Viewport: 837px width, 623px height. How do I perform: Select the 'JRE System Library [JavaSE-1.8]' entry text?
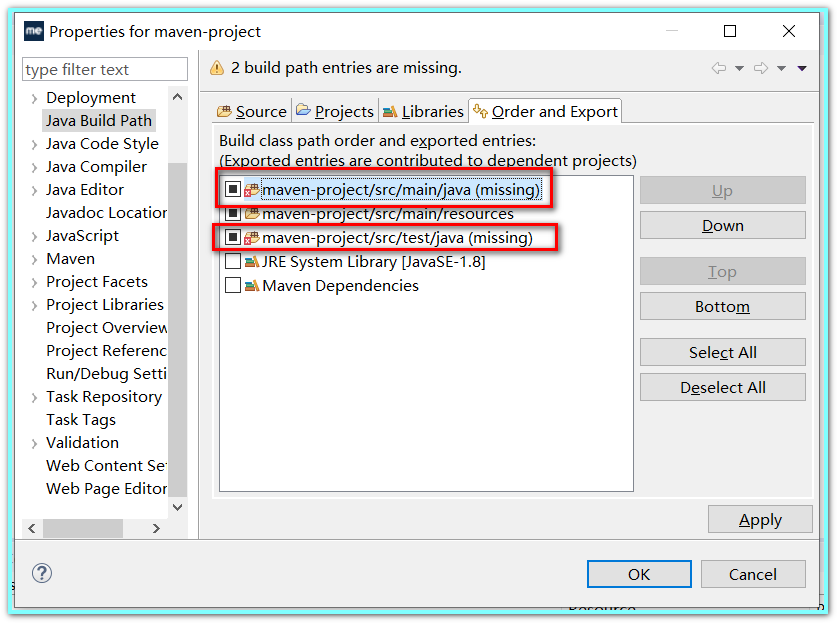click(x=374, y=262)
